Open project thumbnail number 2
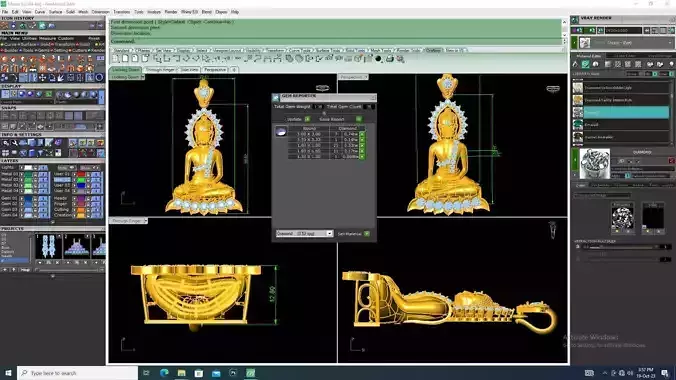 pos(76,246)
